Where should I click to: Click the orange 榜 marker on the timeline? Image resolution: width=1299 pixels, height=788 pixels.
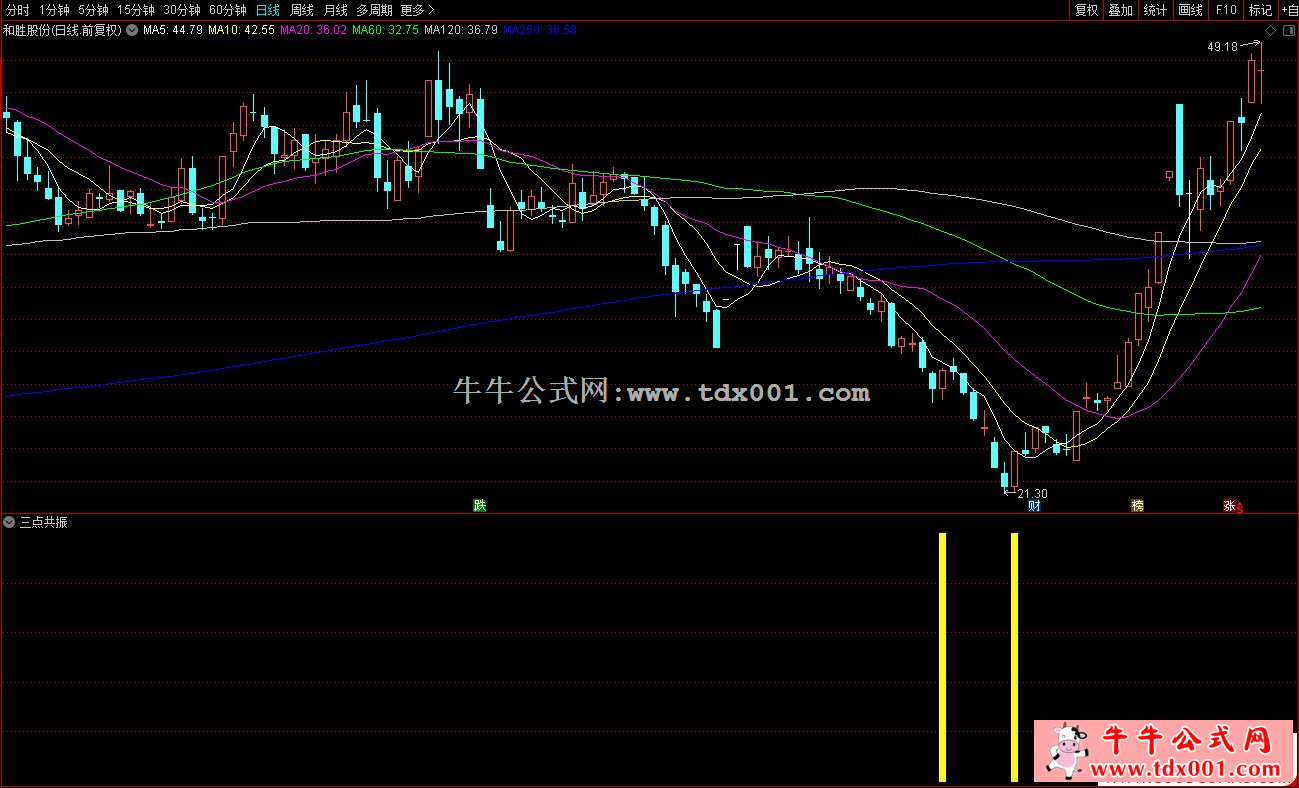1137,506
